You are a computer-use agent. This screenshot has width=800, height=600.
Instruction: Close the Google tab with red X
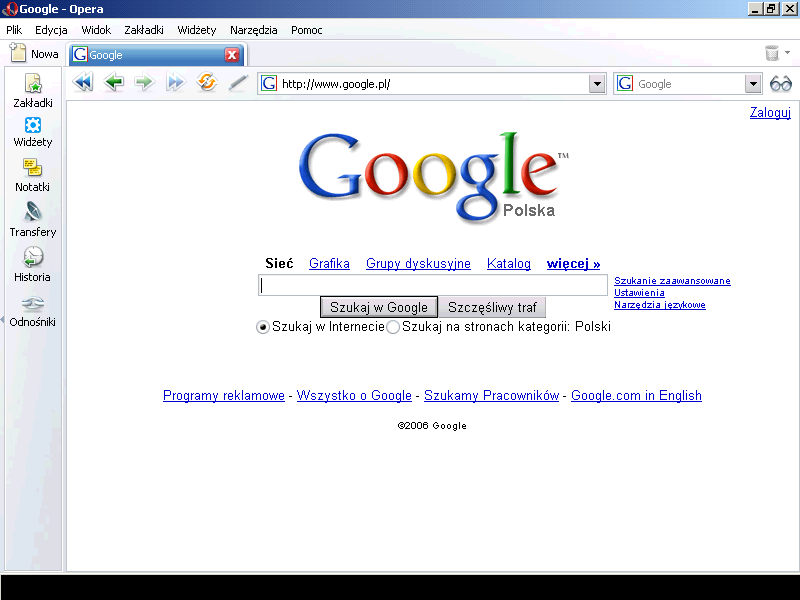232,55
